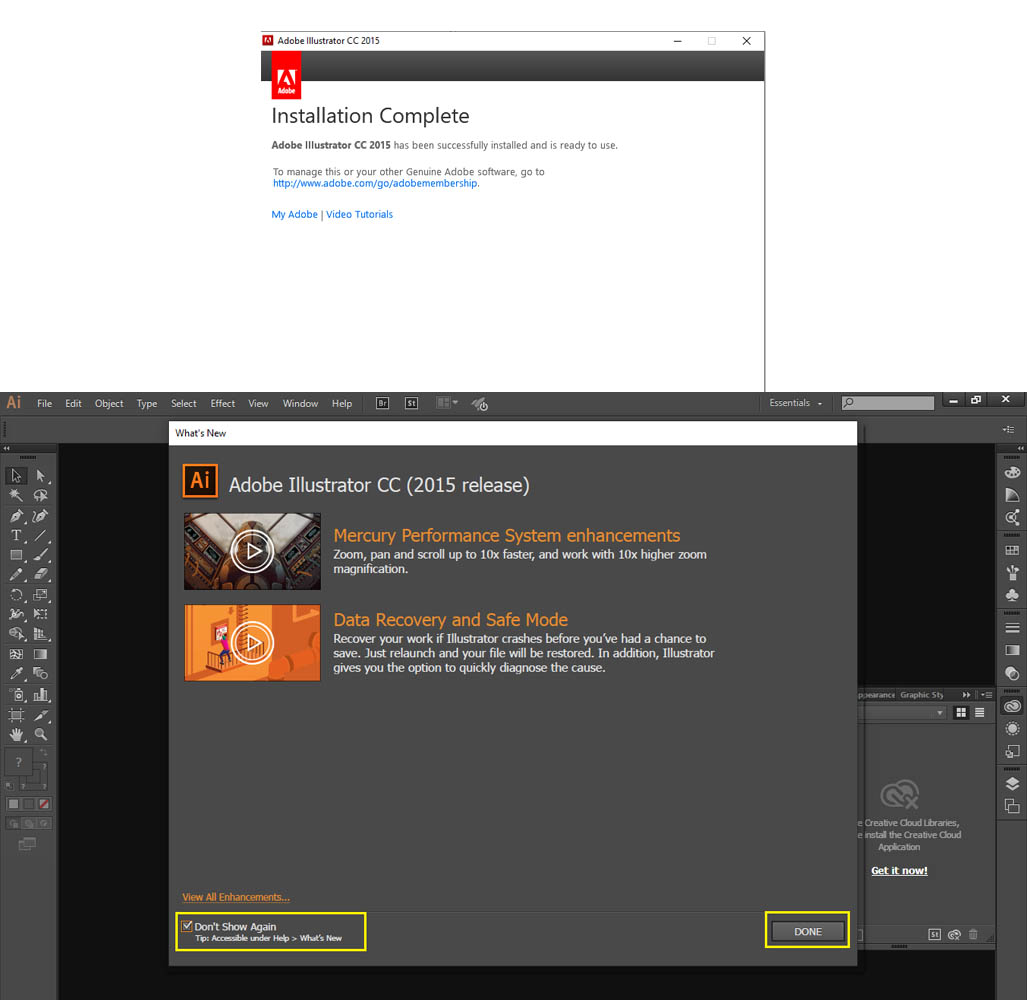
Task: Open the File menu
Action: [45, 403]
